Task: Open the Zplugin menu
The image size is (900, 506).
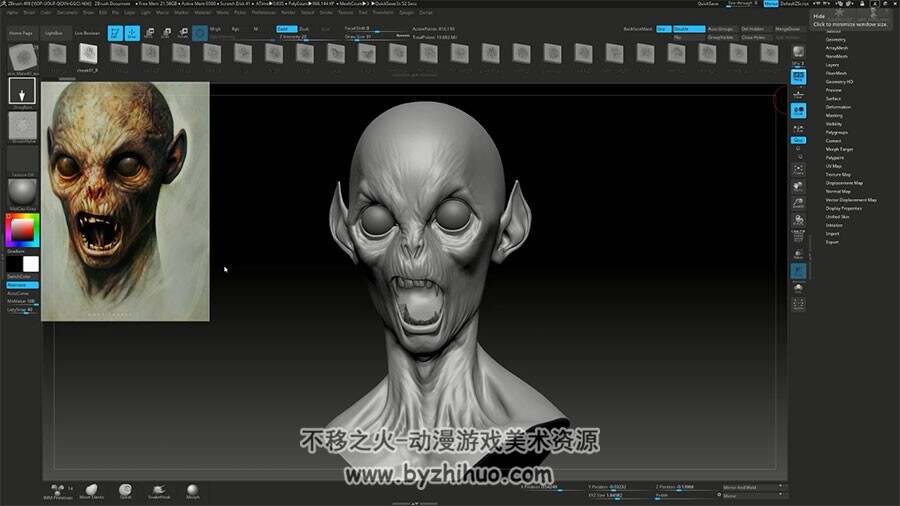Action: coord(406,12)
